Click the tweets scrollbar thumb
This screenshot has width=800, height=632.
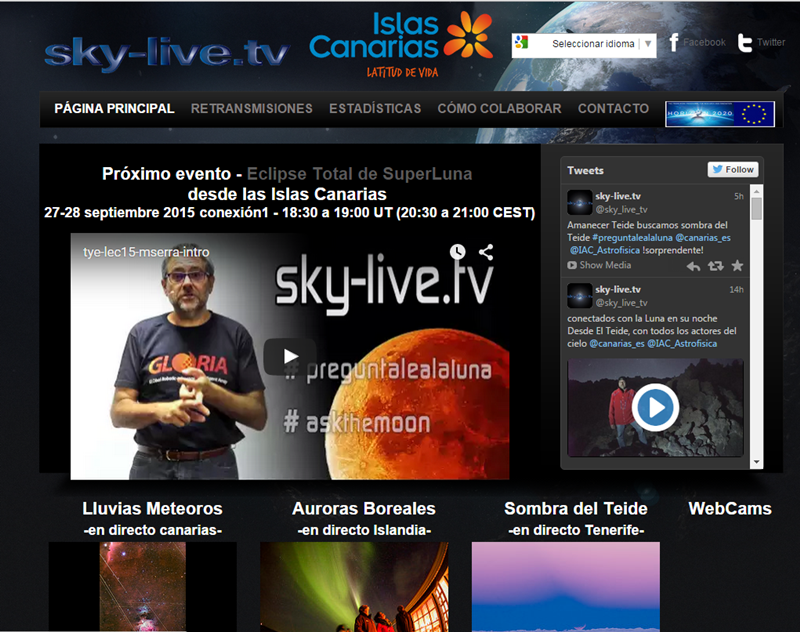click(x=756, y=209)
